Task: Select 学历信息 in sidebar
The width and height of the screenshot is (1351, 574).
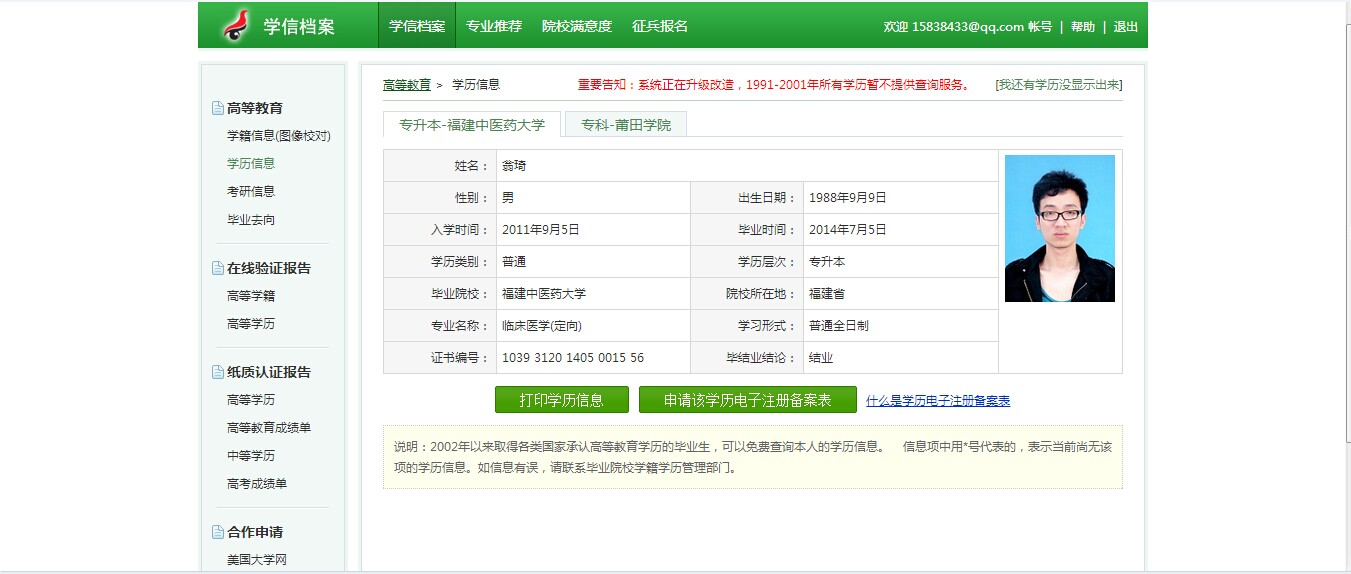Action: [x=251, y=164]
